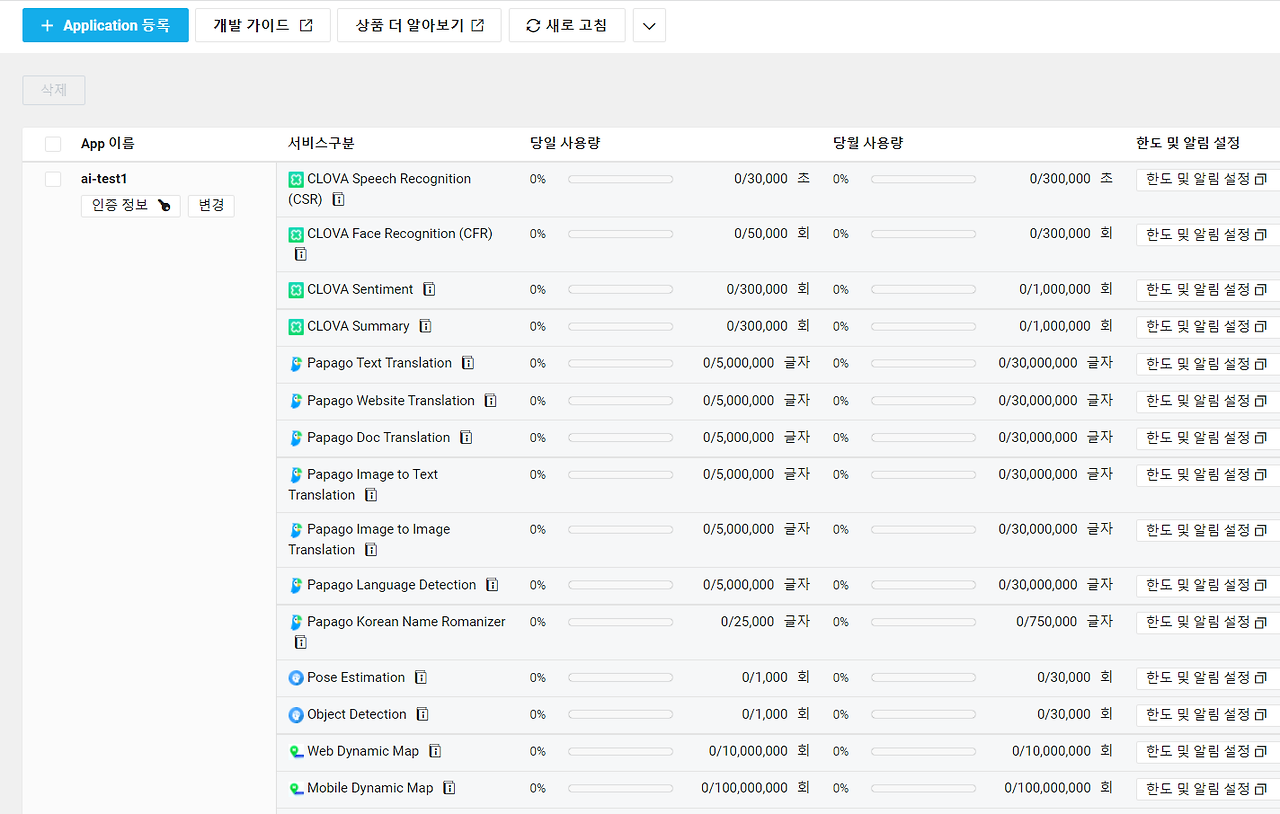
Task: Open info icon next to CLOVA Sentiment
Action: pyautogui.click(x=429, y=289)
